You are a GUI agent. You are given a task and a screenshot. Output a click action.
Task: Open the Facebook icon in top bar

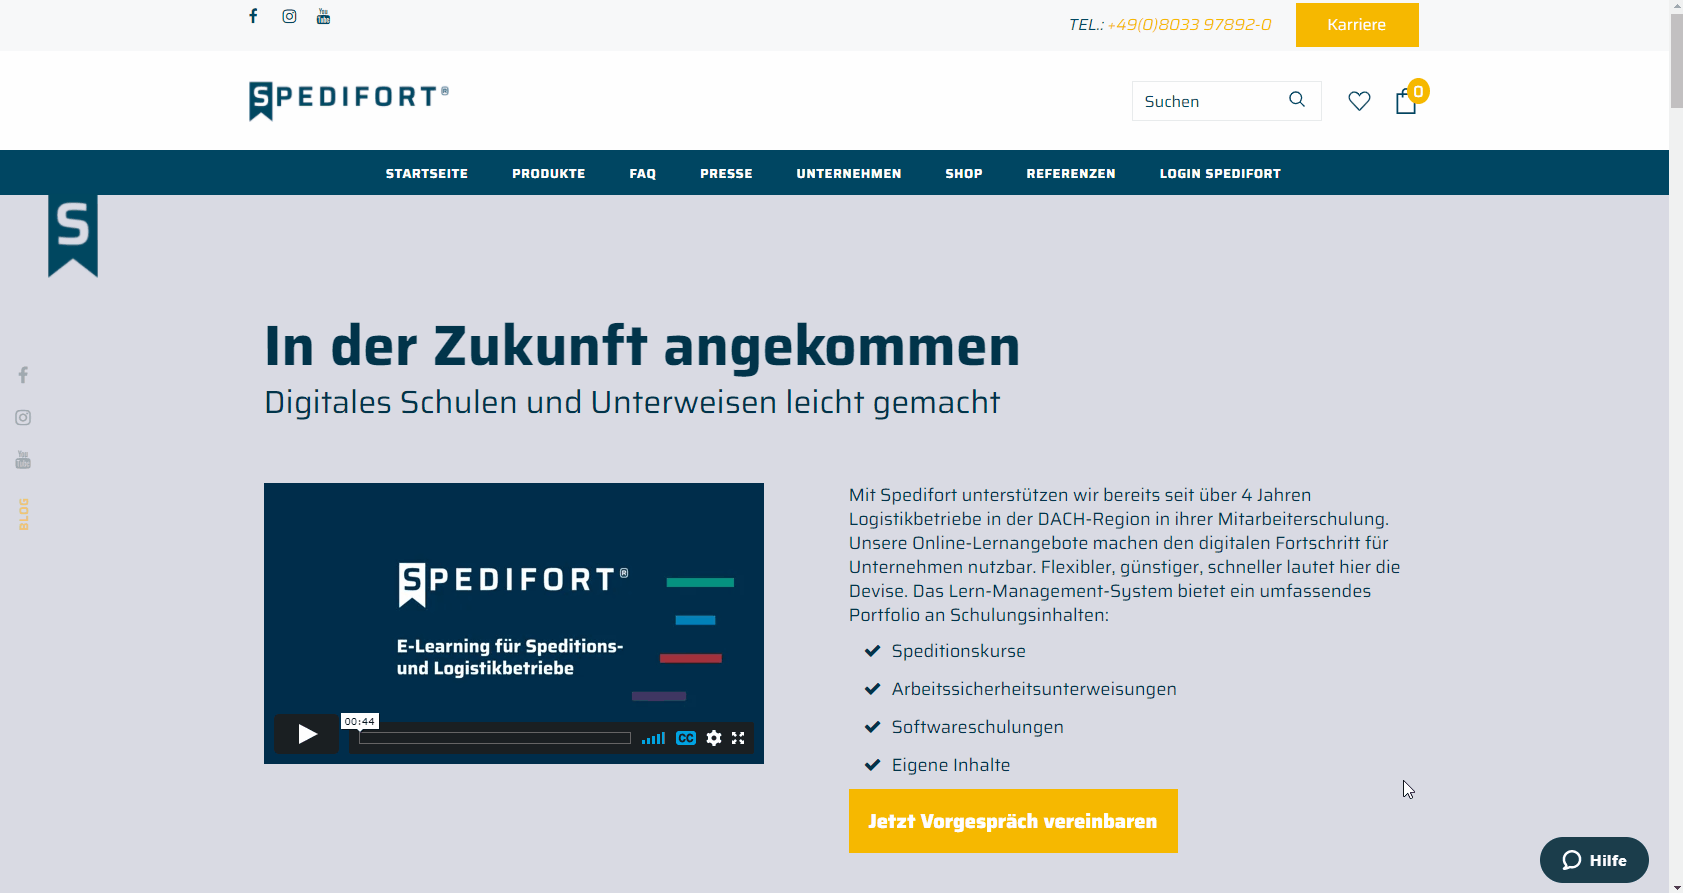[x=253, y=16]
